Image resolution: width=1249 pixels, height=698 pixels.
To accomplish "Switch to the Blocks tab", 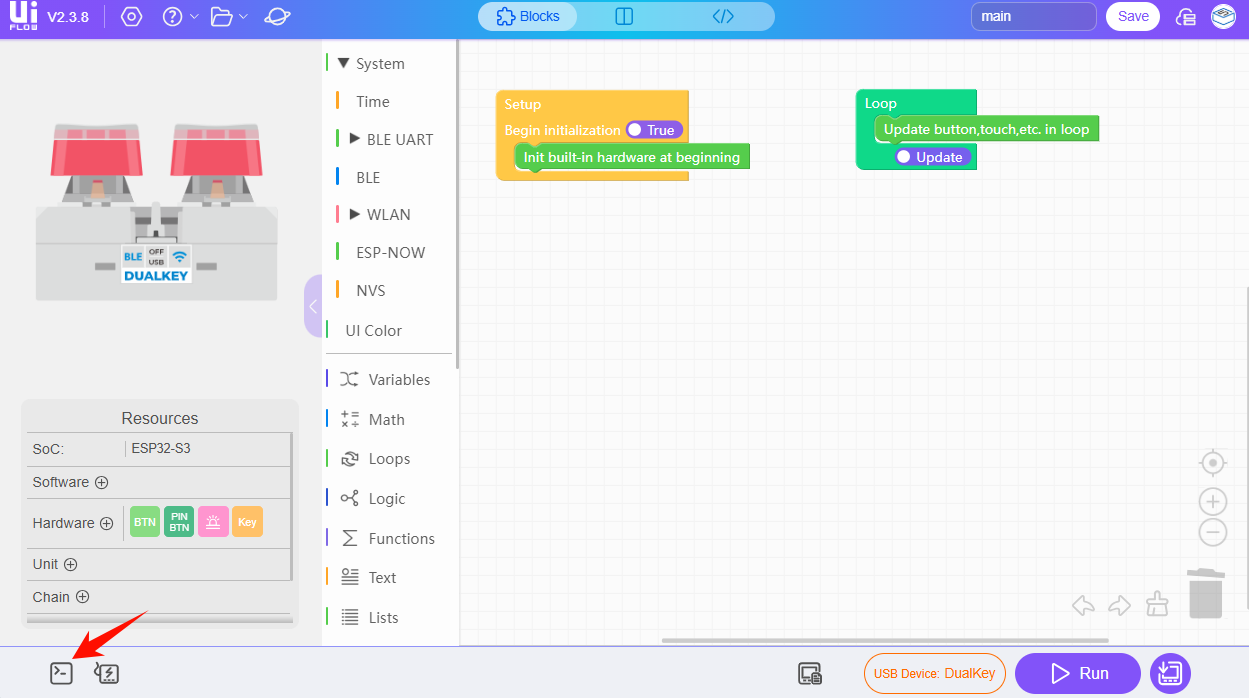I will tap(528, 17).
